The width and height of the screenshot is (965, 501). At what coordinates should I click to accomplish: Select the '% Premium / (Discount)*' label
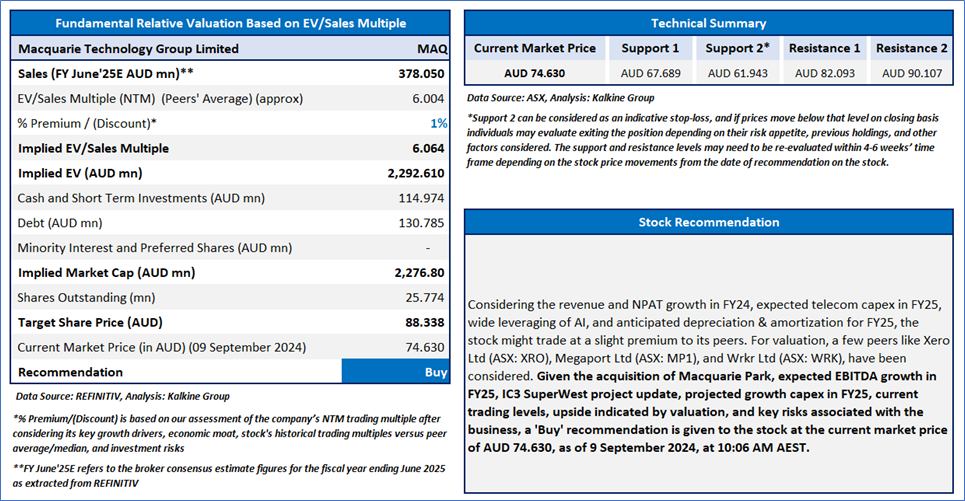click(87, 124)
